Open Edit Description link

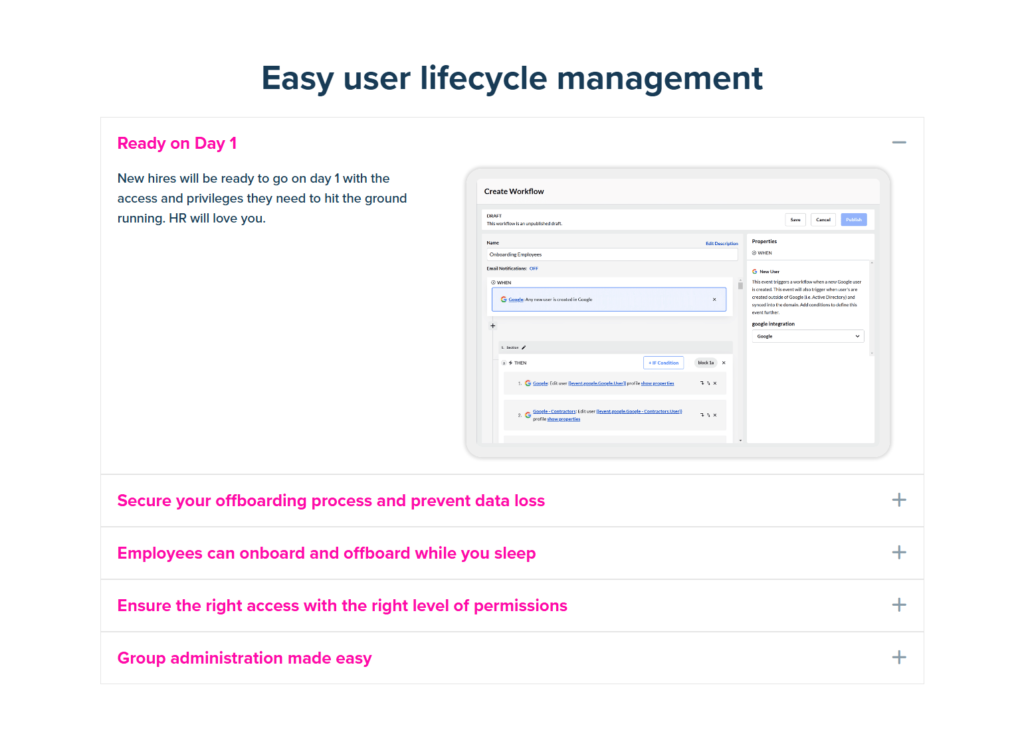click(x=722, y=243)
